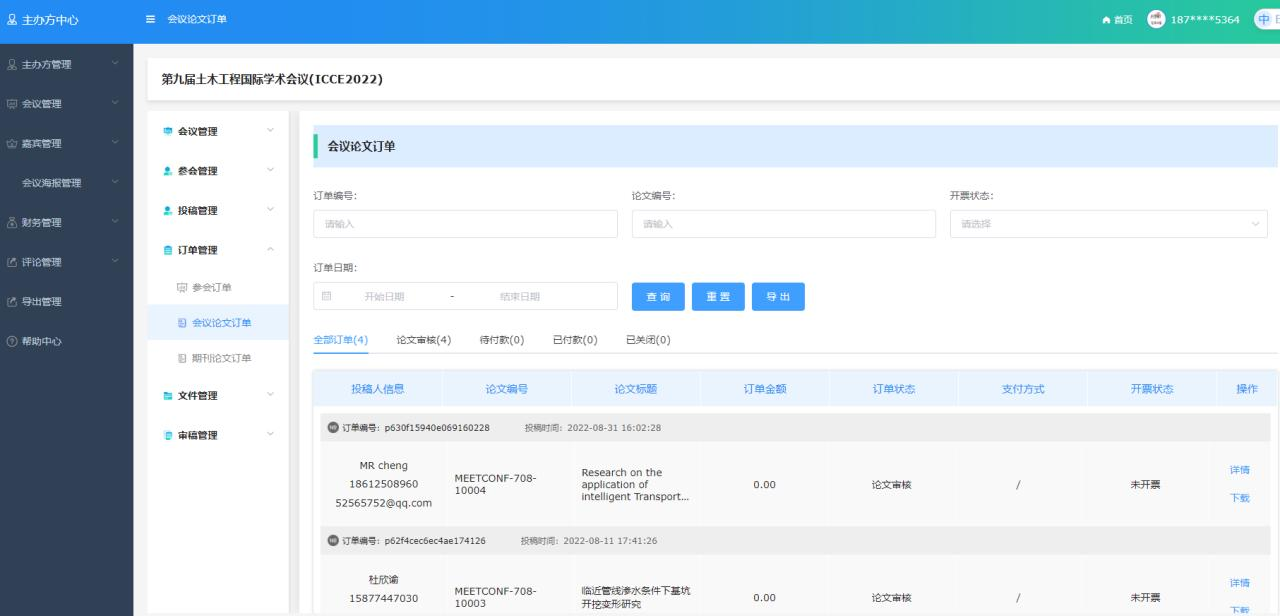Viewport: 1280px width, 616px height.
Task: Open the 开票状态 dropdown
Action: [1108, 224]
